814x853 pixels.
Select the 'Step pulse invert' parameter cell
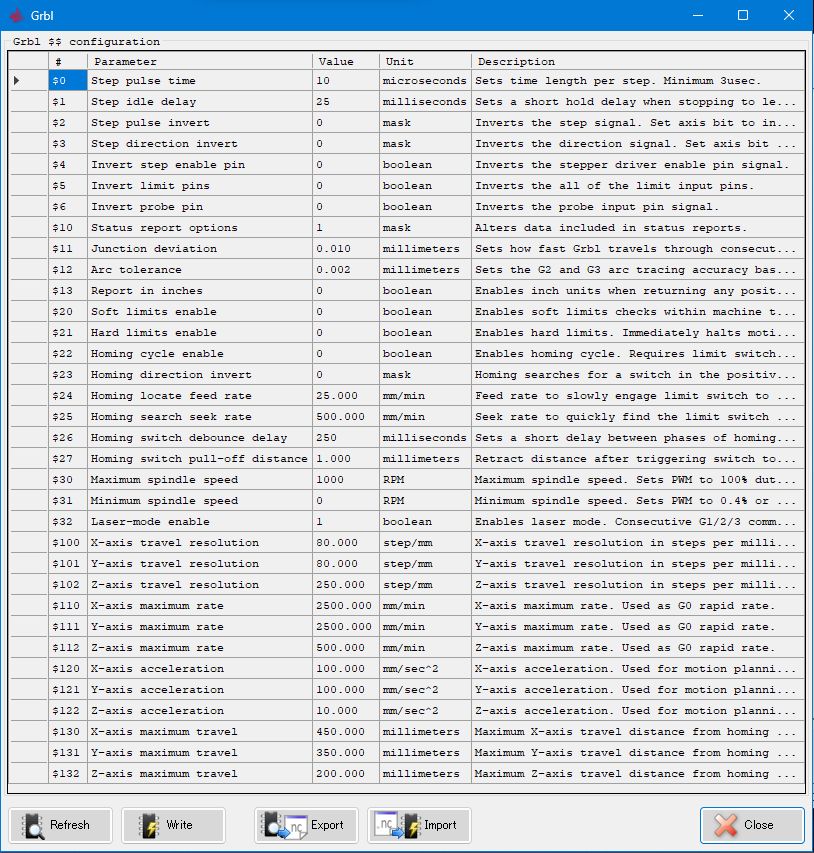click(x=200, y=122)
